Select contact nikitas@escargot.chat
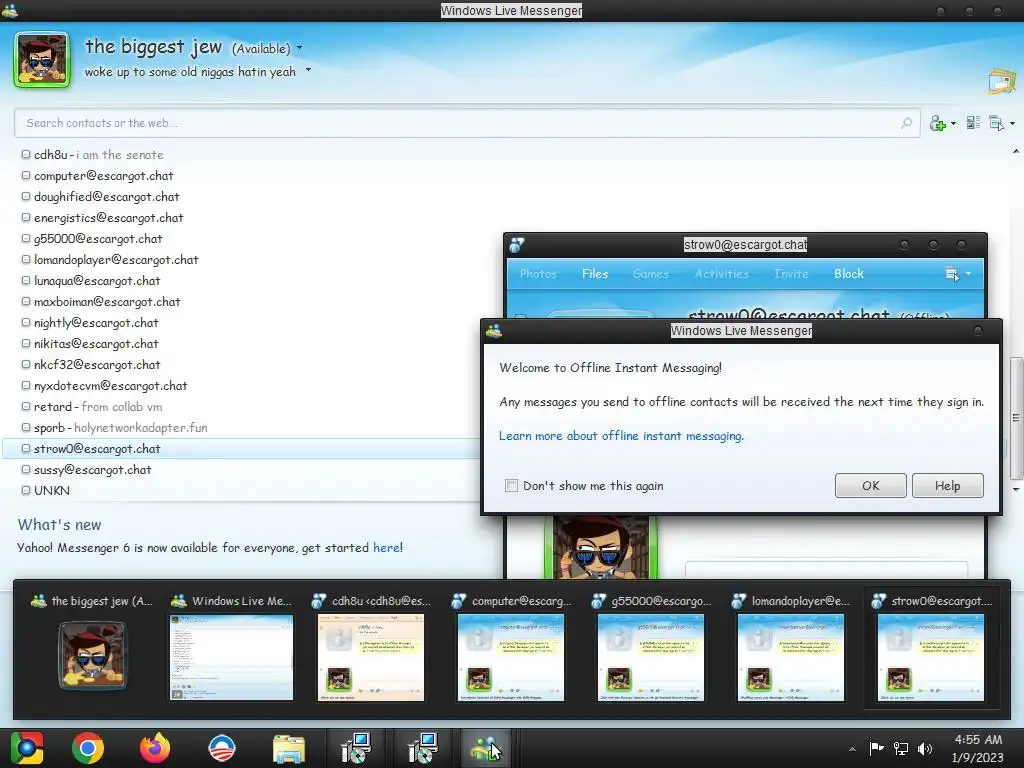The width and height of the screenshot is (1024, 768). (x=96, y=344)
